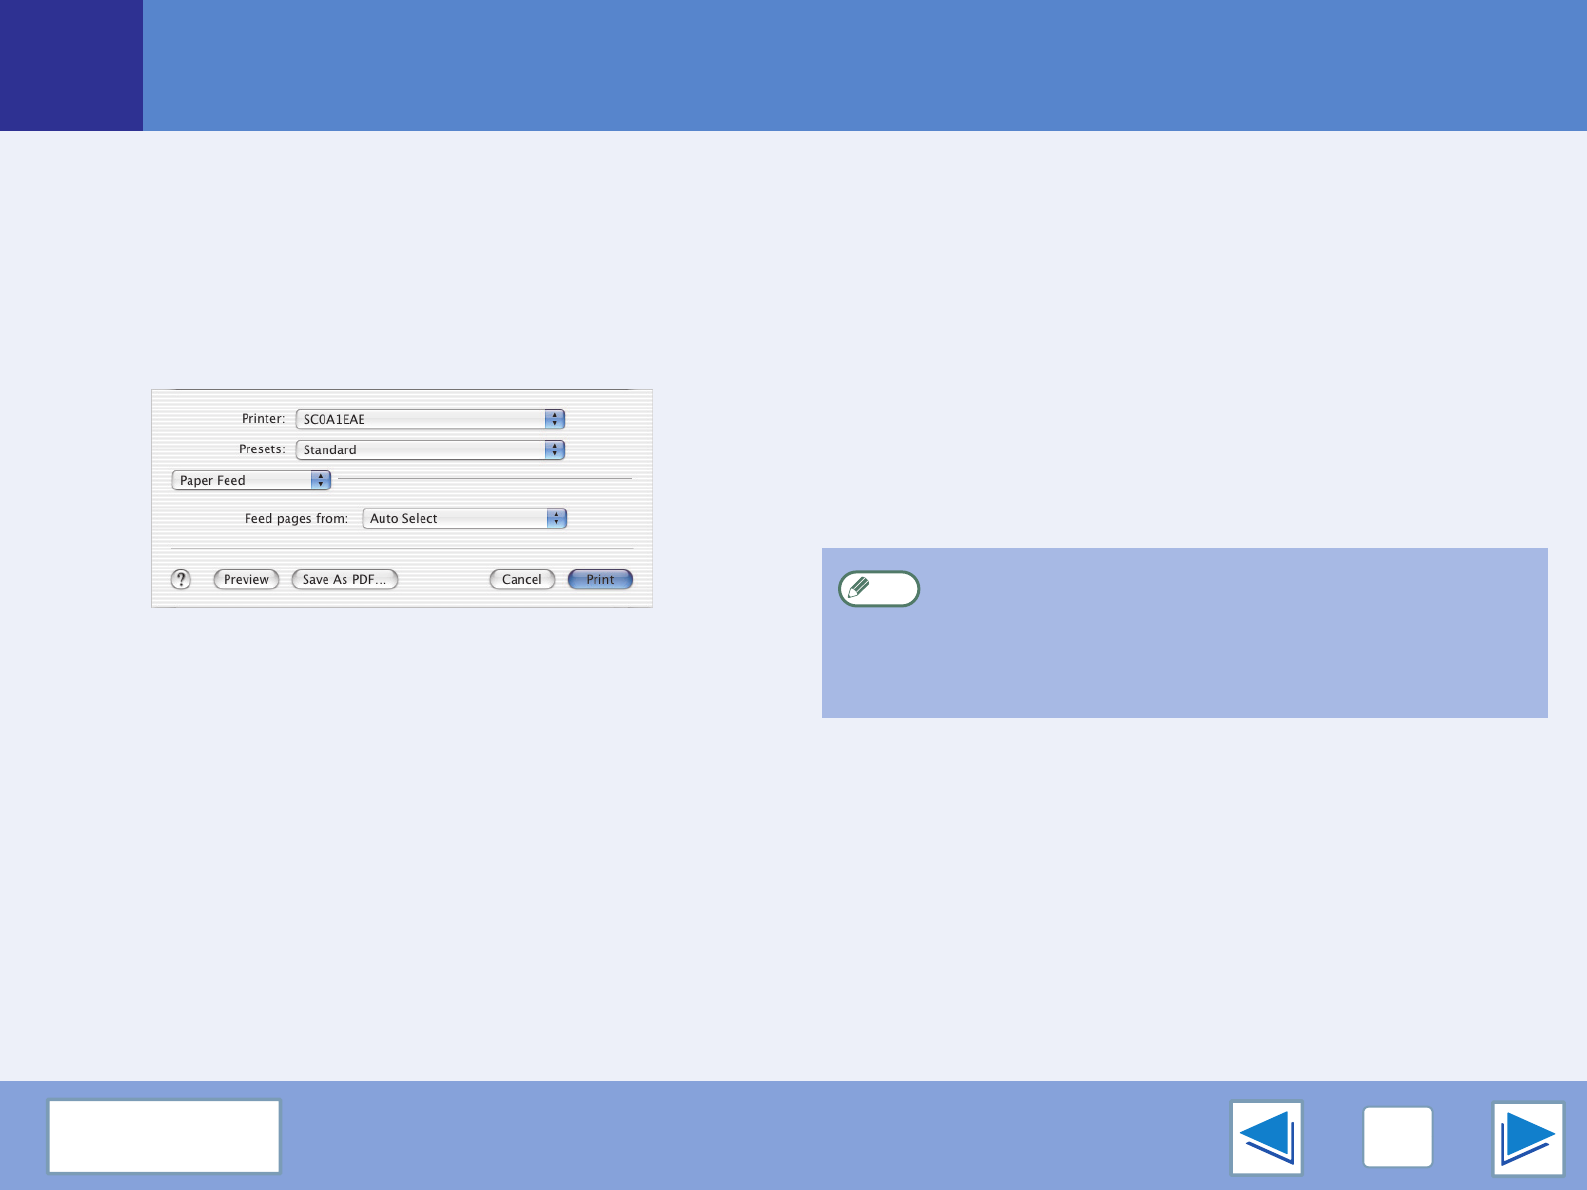Cancel the print dialog
The image size is (1587, 1190).
click(522, 579)
